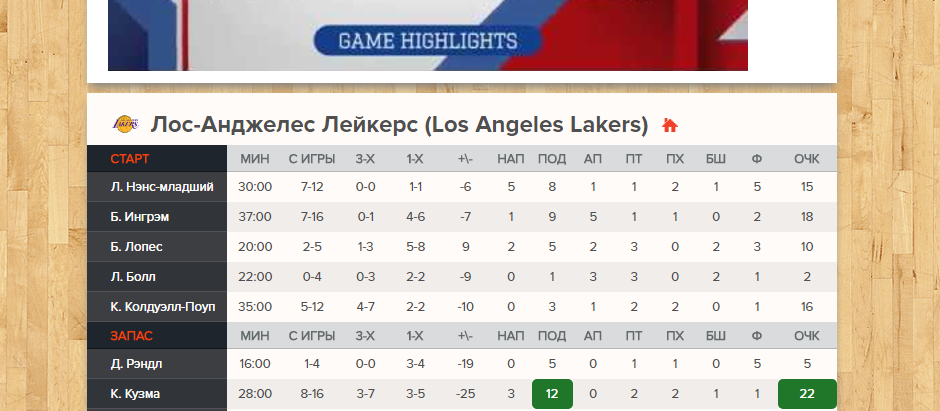Viewport: 940px width, 411px height.
Task: Click the С ИГРЫ header in starters
Action: tap(311, 159)
